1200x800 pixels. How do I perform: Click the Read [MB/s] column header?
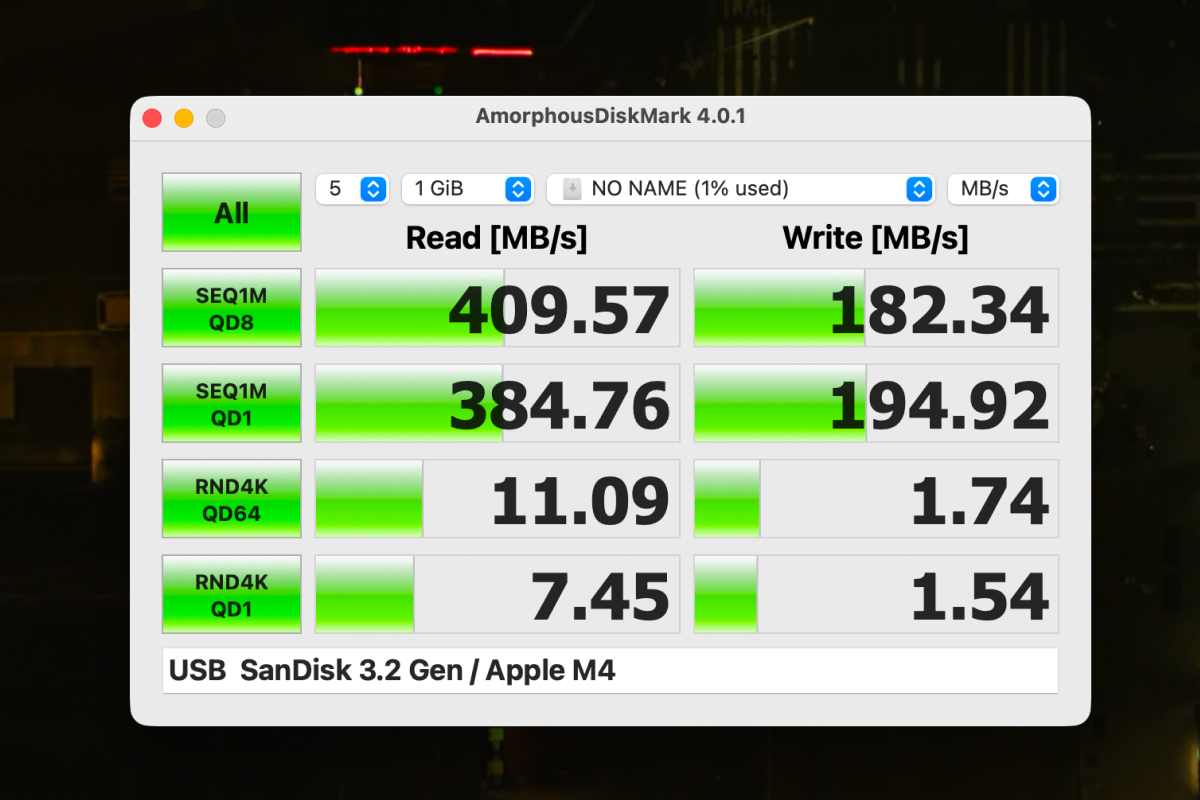tap(497, 238)
